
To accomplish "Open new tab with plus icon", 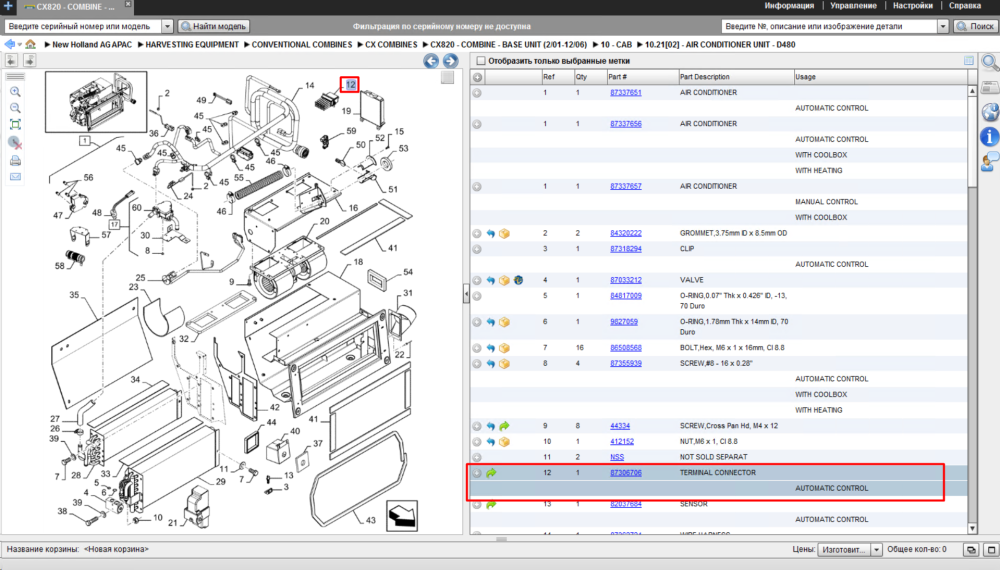I will click(8, 6).
